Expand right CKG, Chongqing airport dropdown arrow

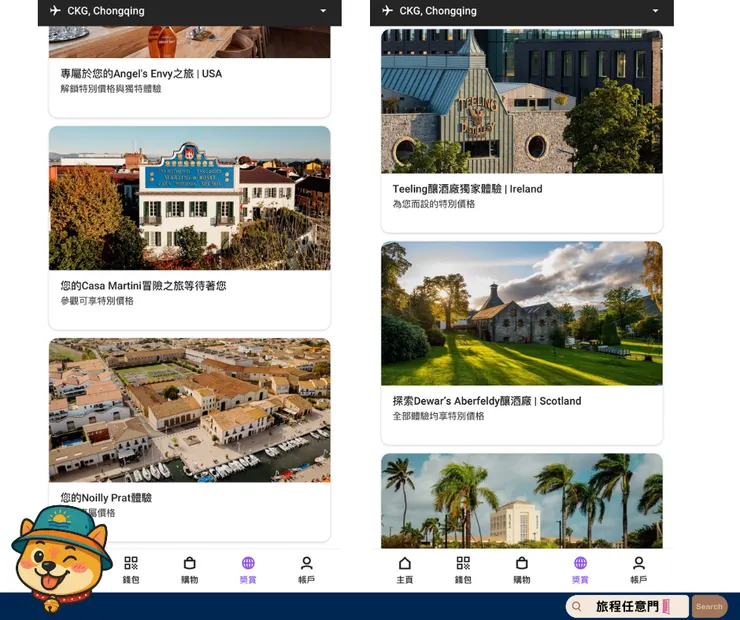point(656,11)
